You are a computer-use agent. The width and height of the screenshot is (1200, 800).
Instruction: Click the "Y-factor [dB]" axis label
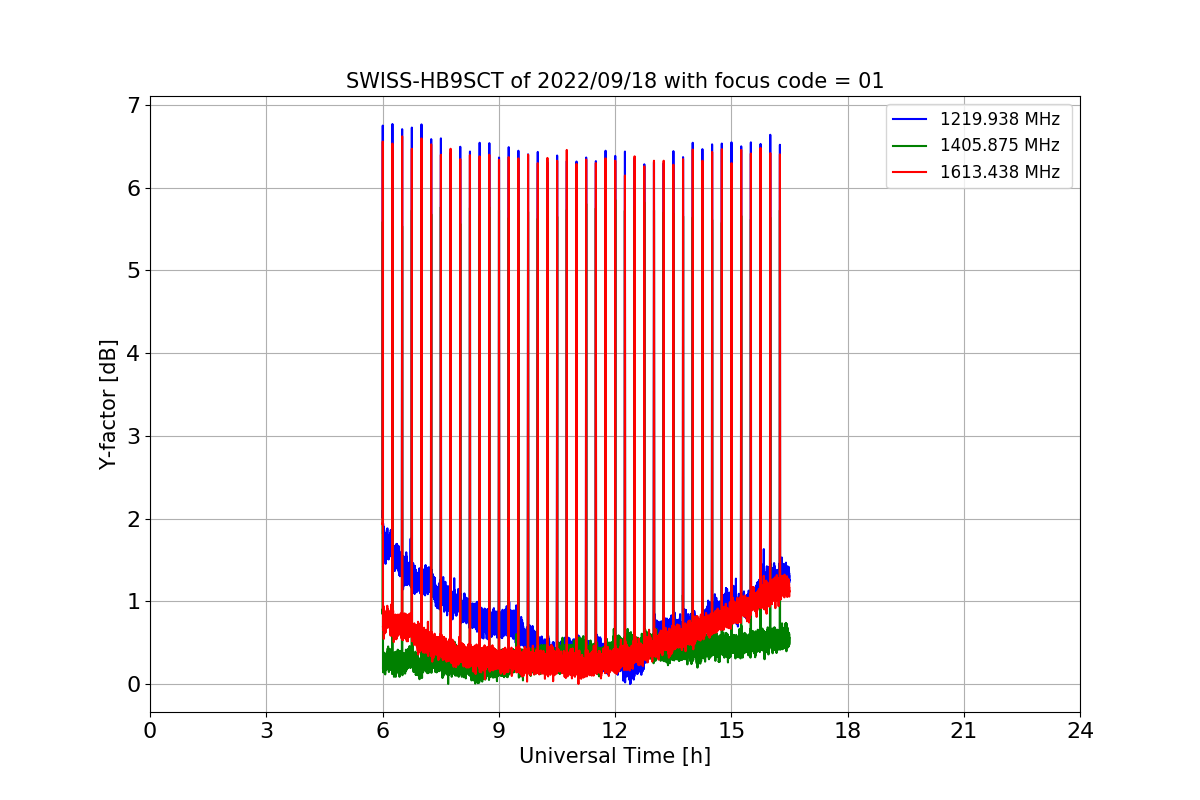108,405
